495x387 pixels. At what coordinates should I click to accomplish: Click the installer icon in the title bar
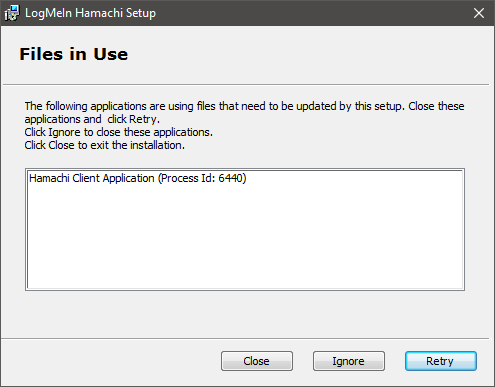[x=12, y=13]
